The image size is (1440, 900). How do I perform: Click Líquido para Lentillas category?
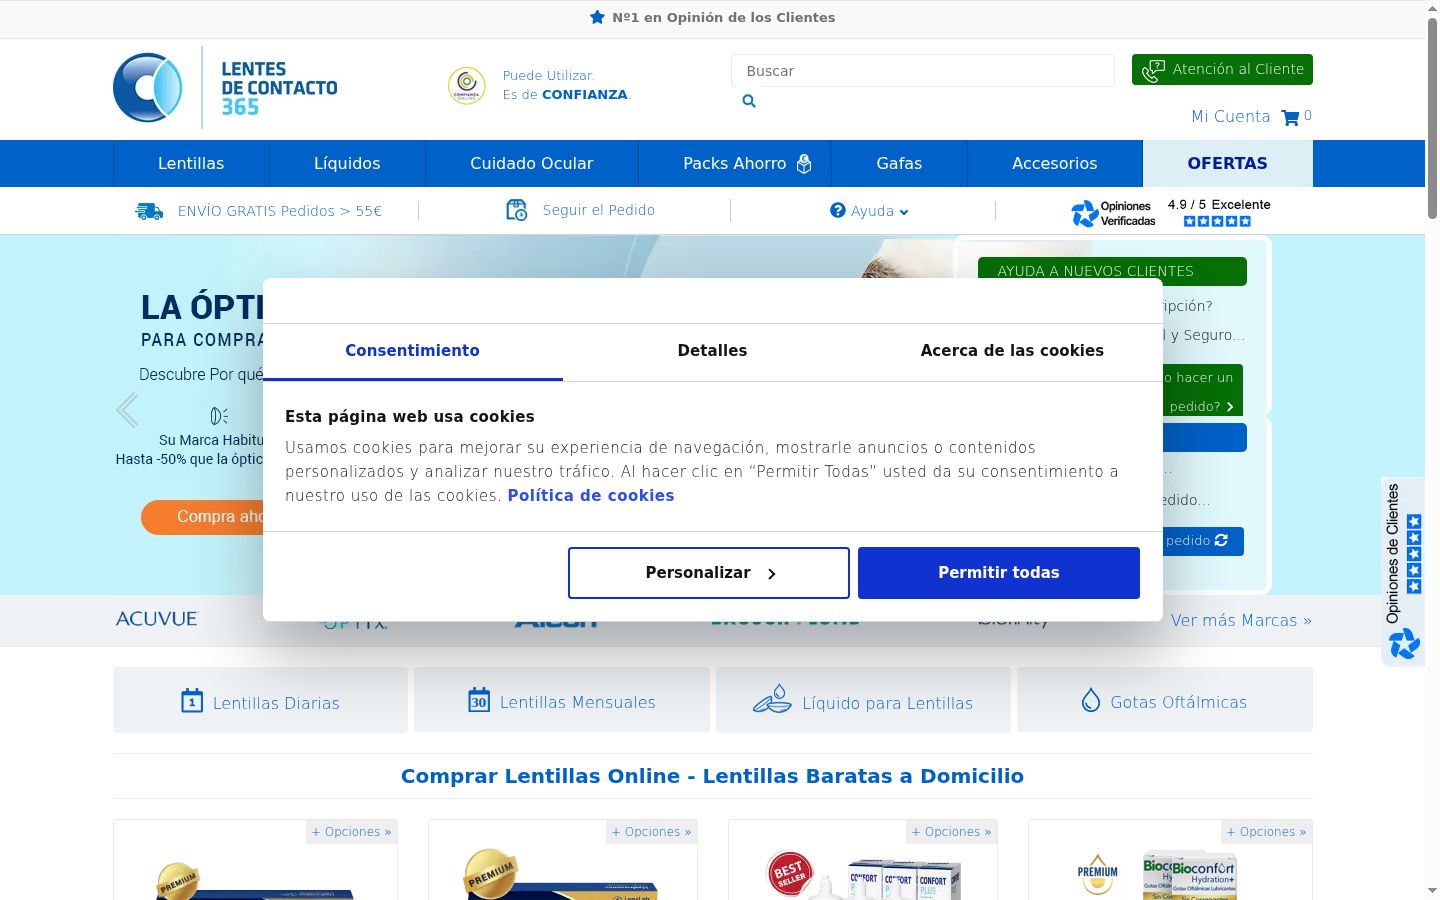tap(863, 700)
